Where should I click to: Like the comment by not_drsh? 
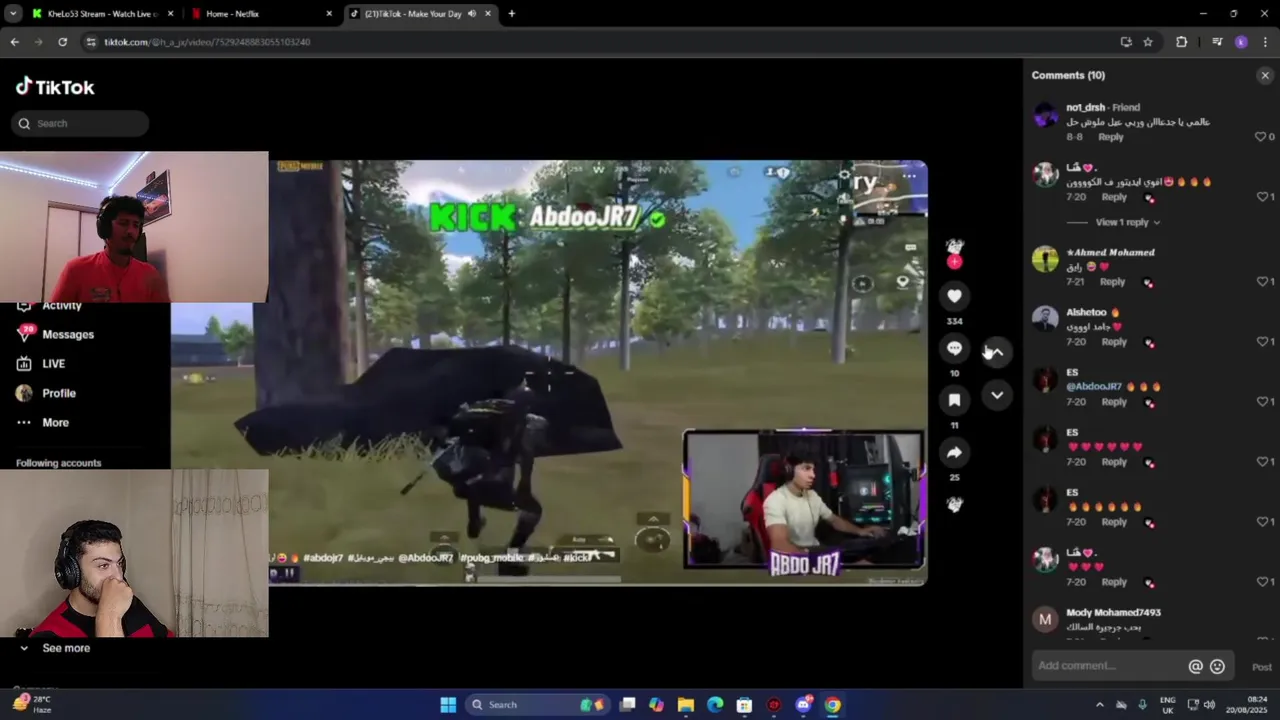pos(1260,137)
